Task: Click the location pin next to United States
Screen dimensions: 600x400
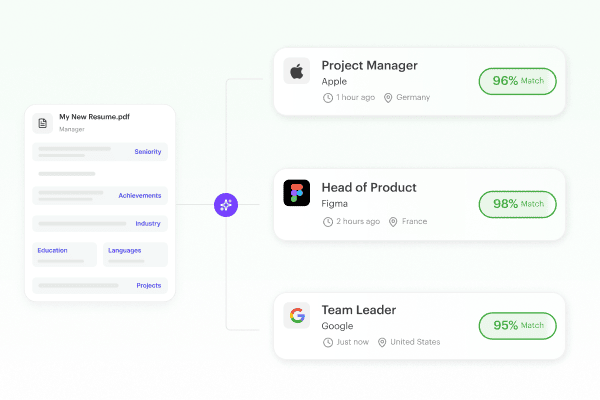Action: tap(382, 342)
